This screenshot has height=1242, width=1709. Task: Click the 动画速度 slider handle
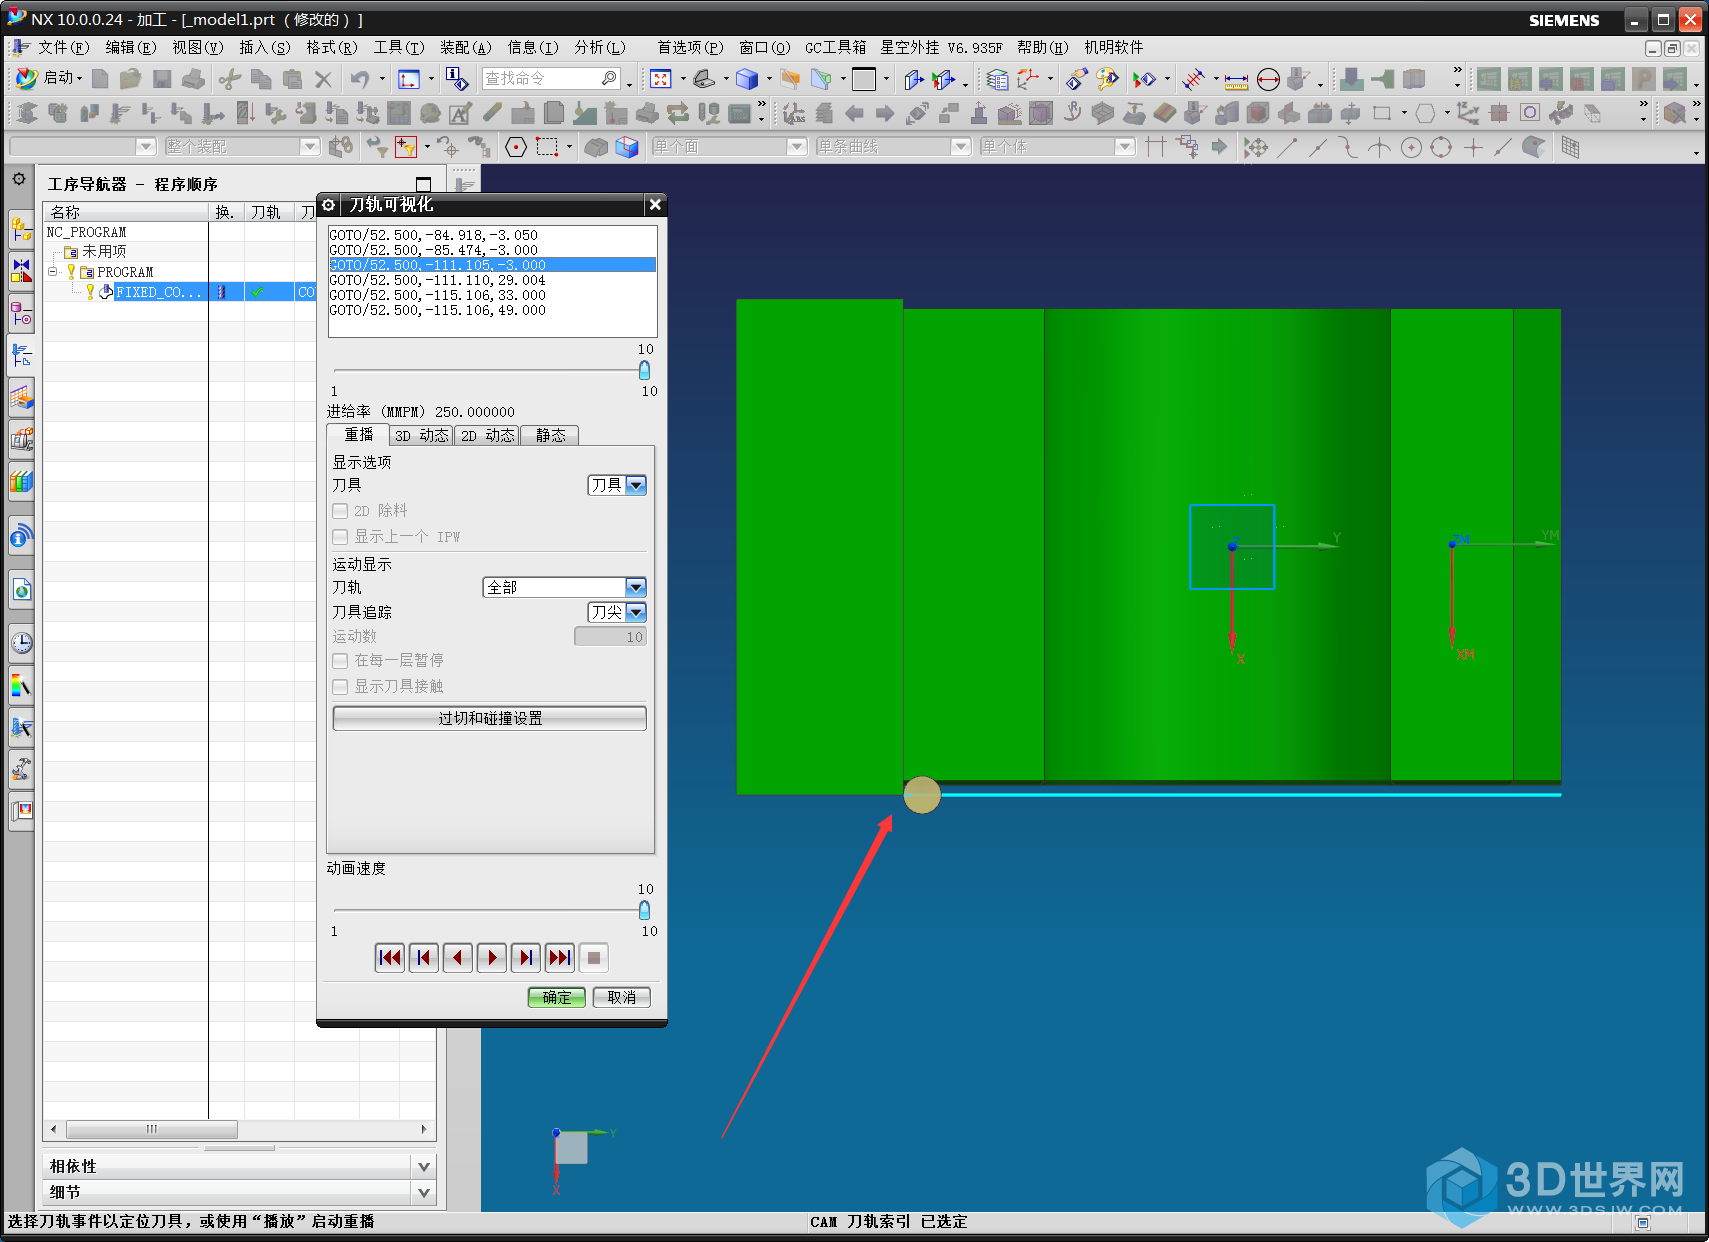644,910
